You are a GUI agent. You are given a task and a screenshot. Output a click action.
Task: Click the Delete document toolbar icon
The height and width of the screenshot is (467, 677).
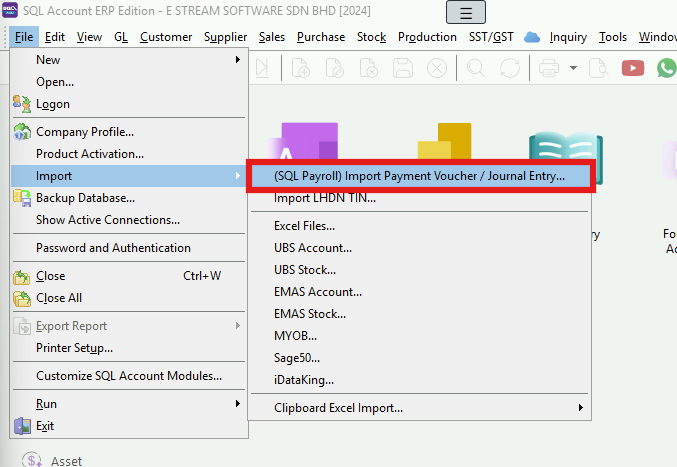(369, 68)
